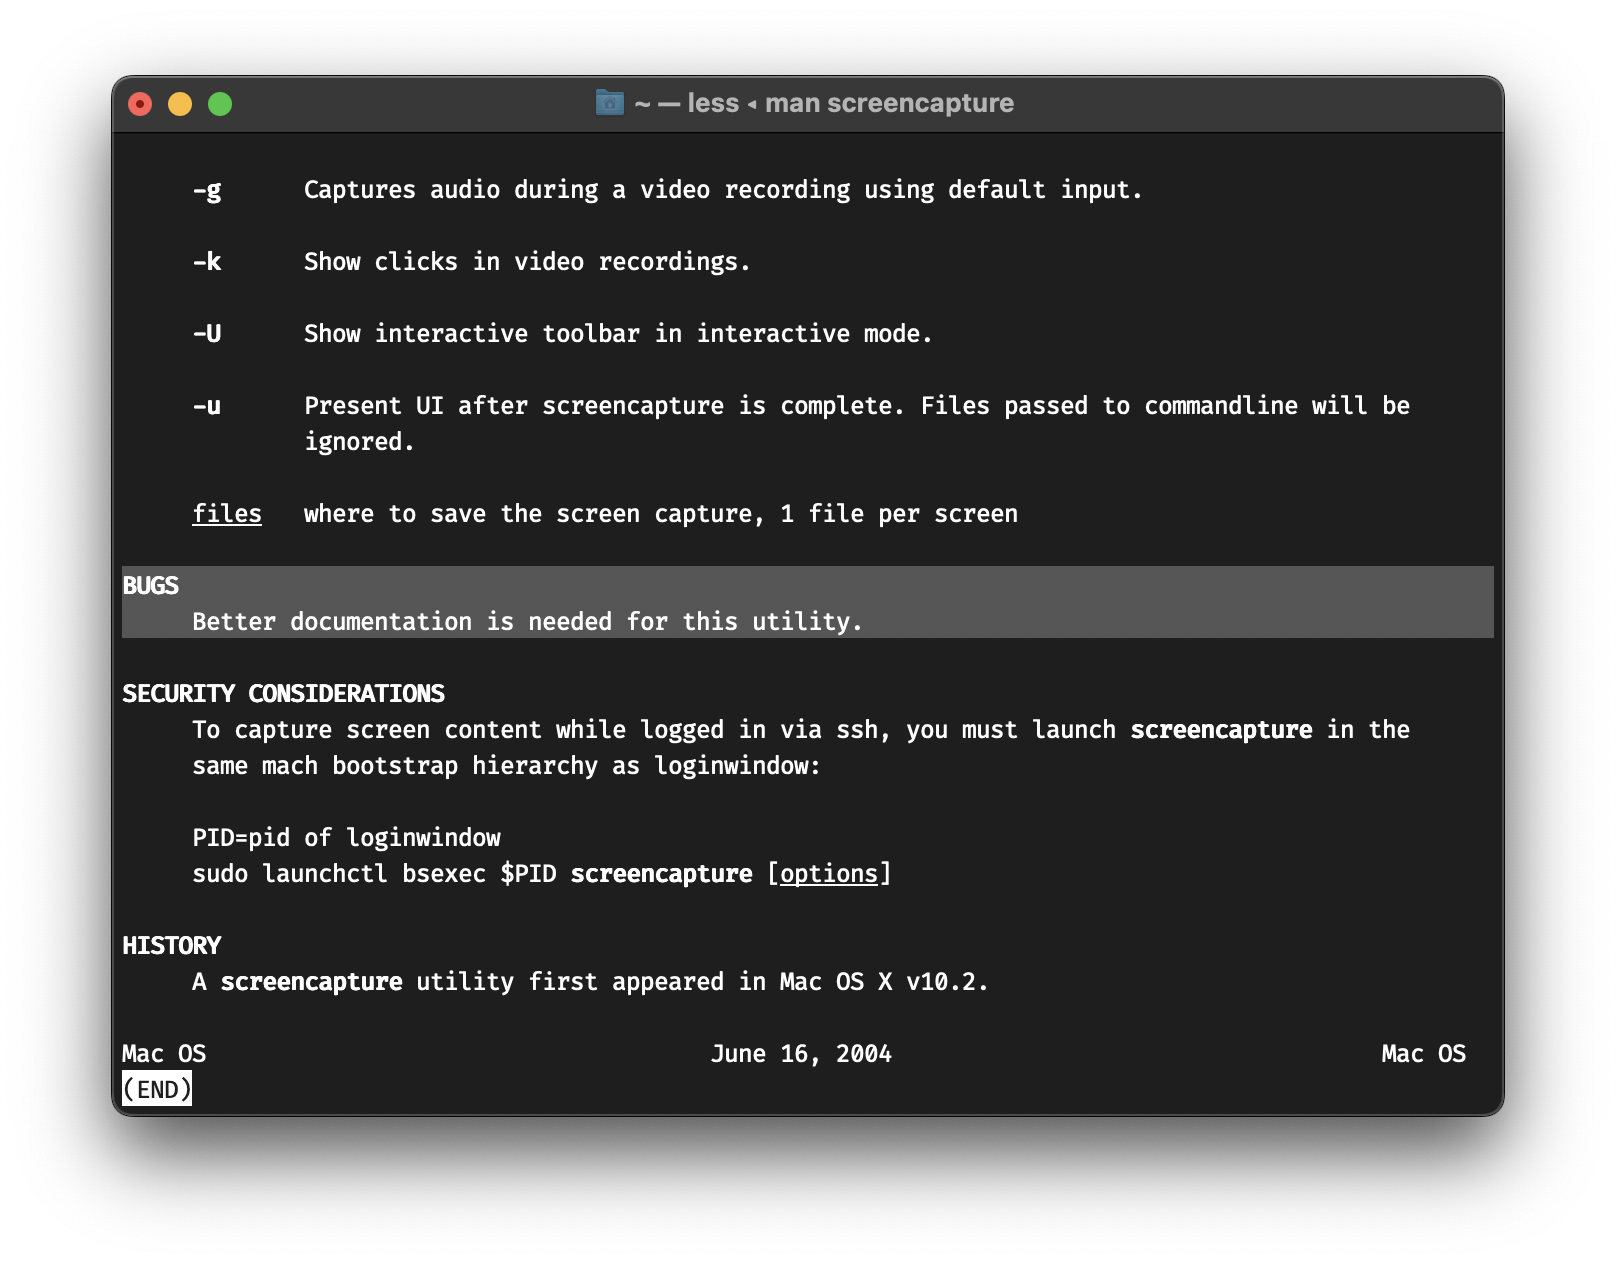
Task: Click 'Better documentation is needed' line
Action: coord(527,622)
